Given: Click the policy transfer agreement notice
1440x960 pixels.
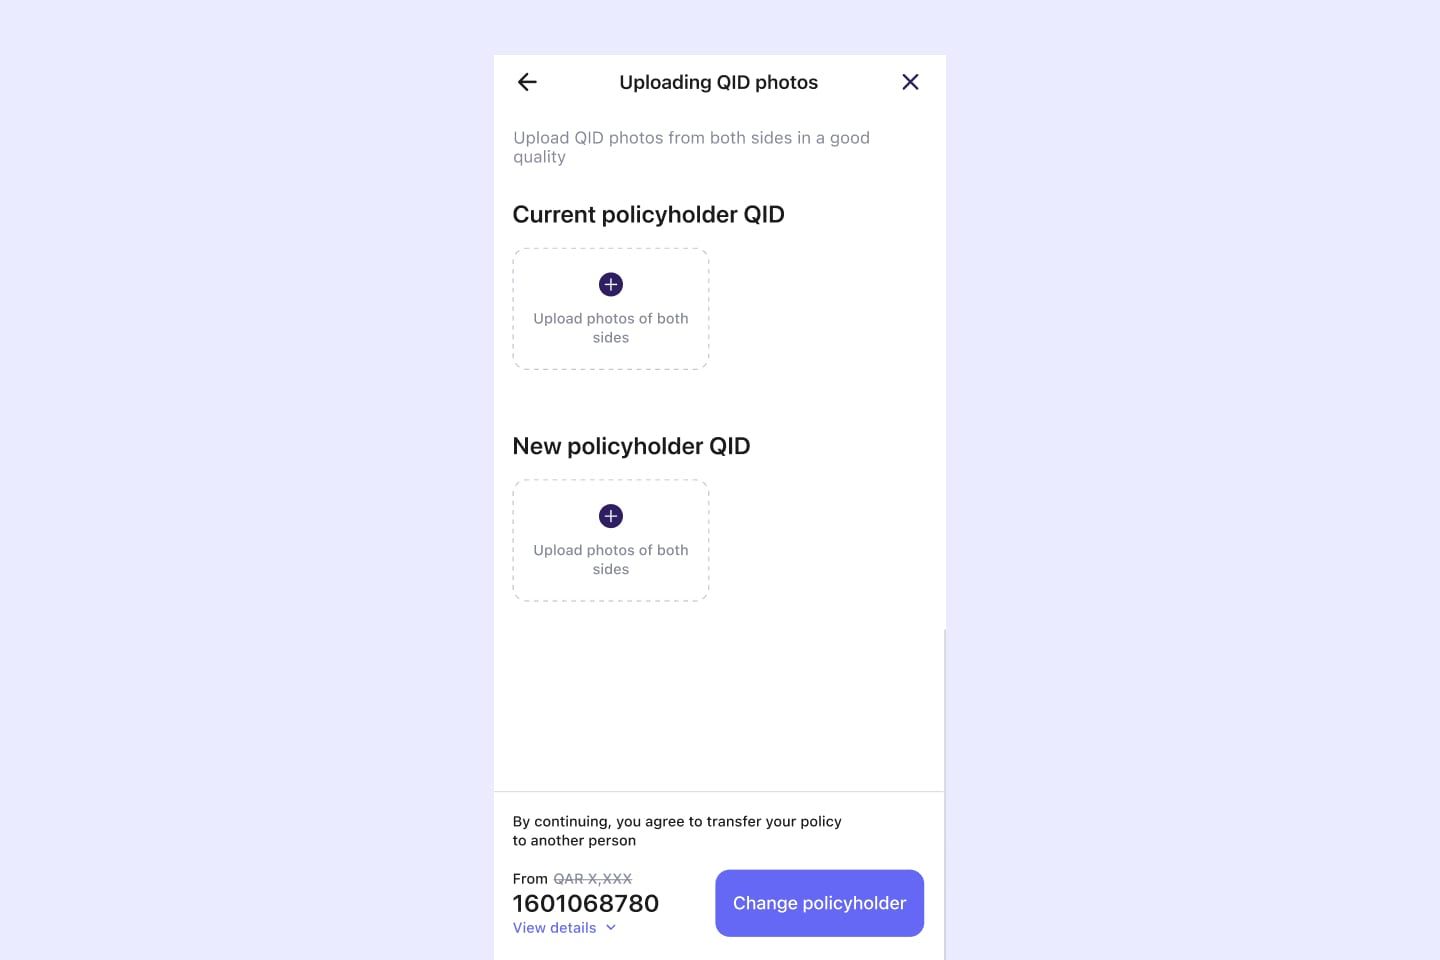Looking at the screenshot, I should 677,831.
